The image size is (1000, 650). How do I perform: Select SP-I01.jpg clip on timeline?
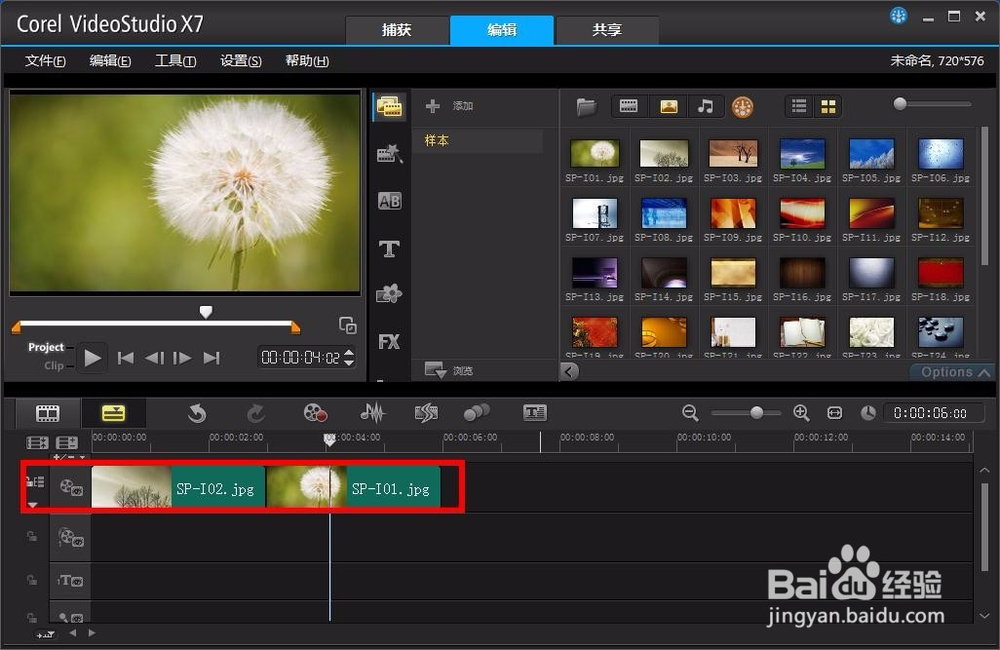coord(353,487)
